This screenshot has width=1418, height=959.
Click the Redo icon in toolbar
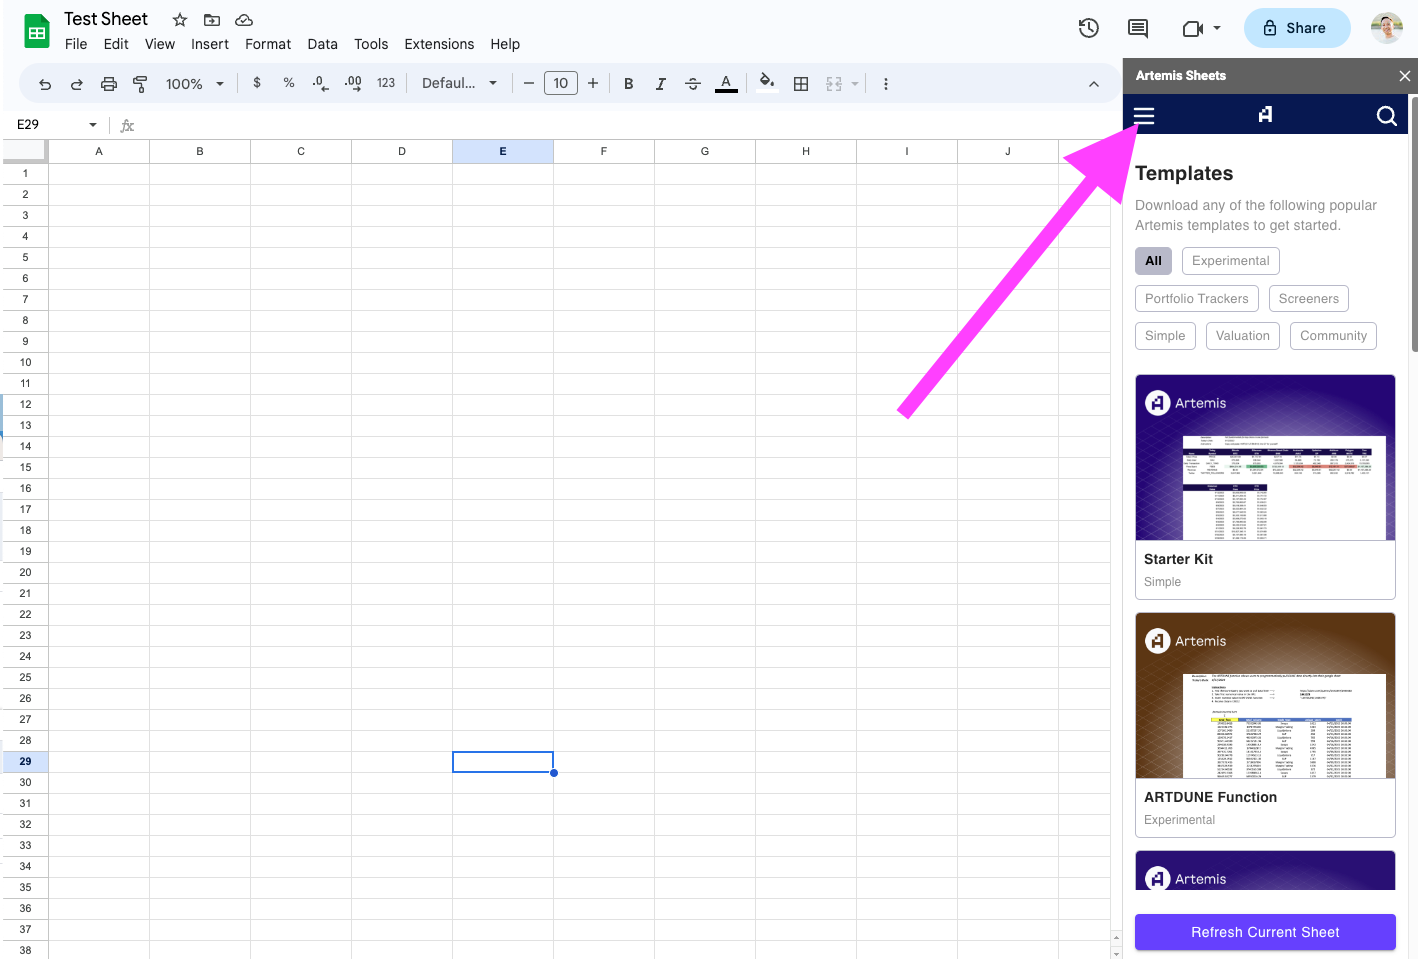coord(76,84)
